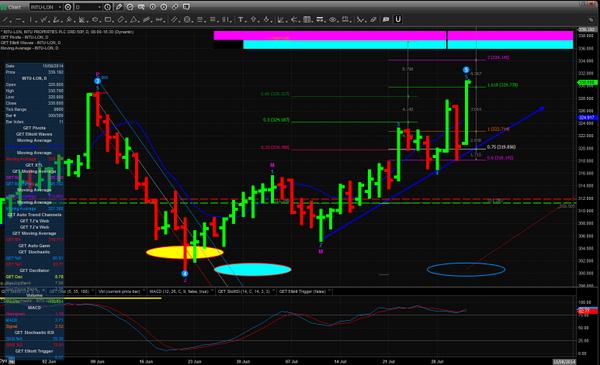
Task: Click the comment window icon in top bar
Action: pos(186,7)
